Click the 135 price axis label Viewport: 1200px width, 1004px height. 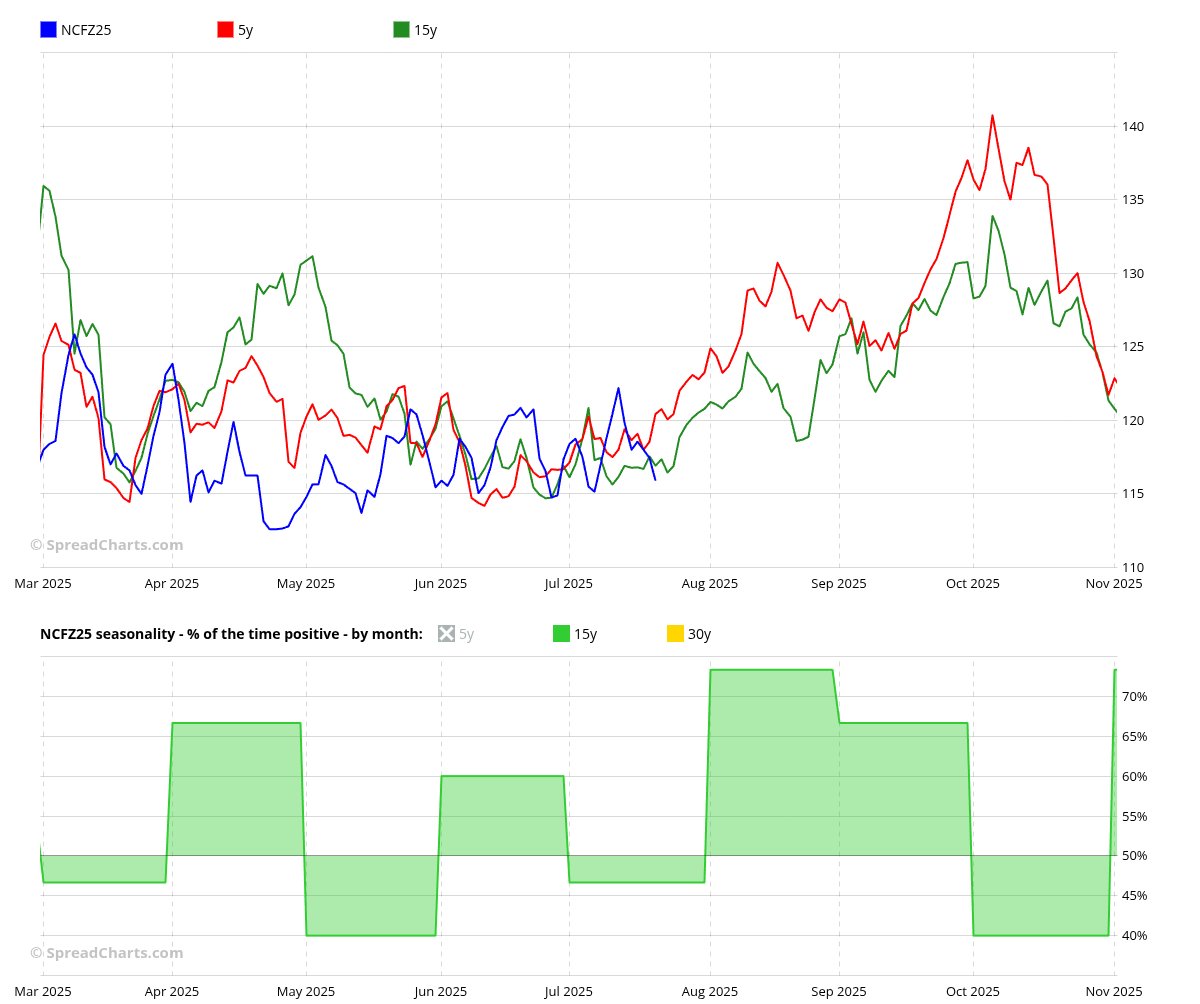(x=1134, y=200)
